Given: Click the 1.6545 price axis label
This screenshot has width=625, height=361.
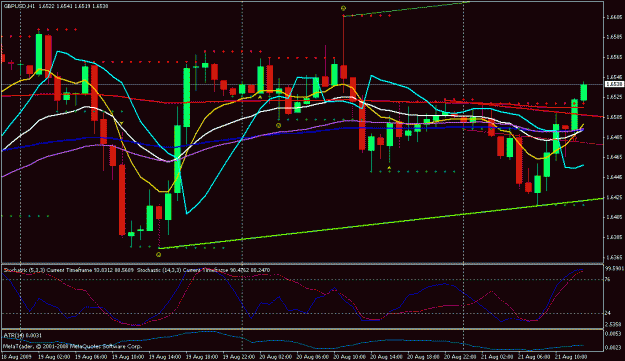Looking at the screenshot, I should (614, 77).
